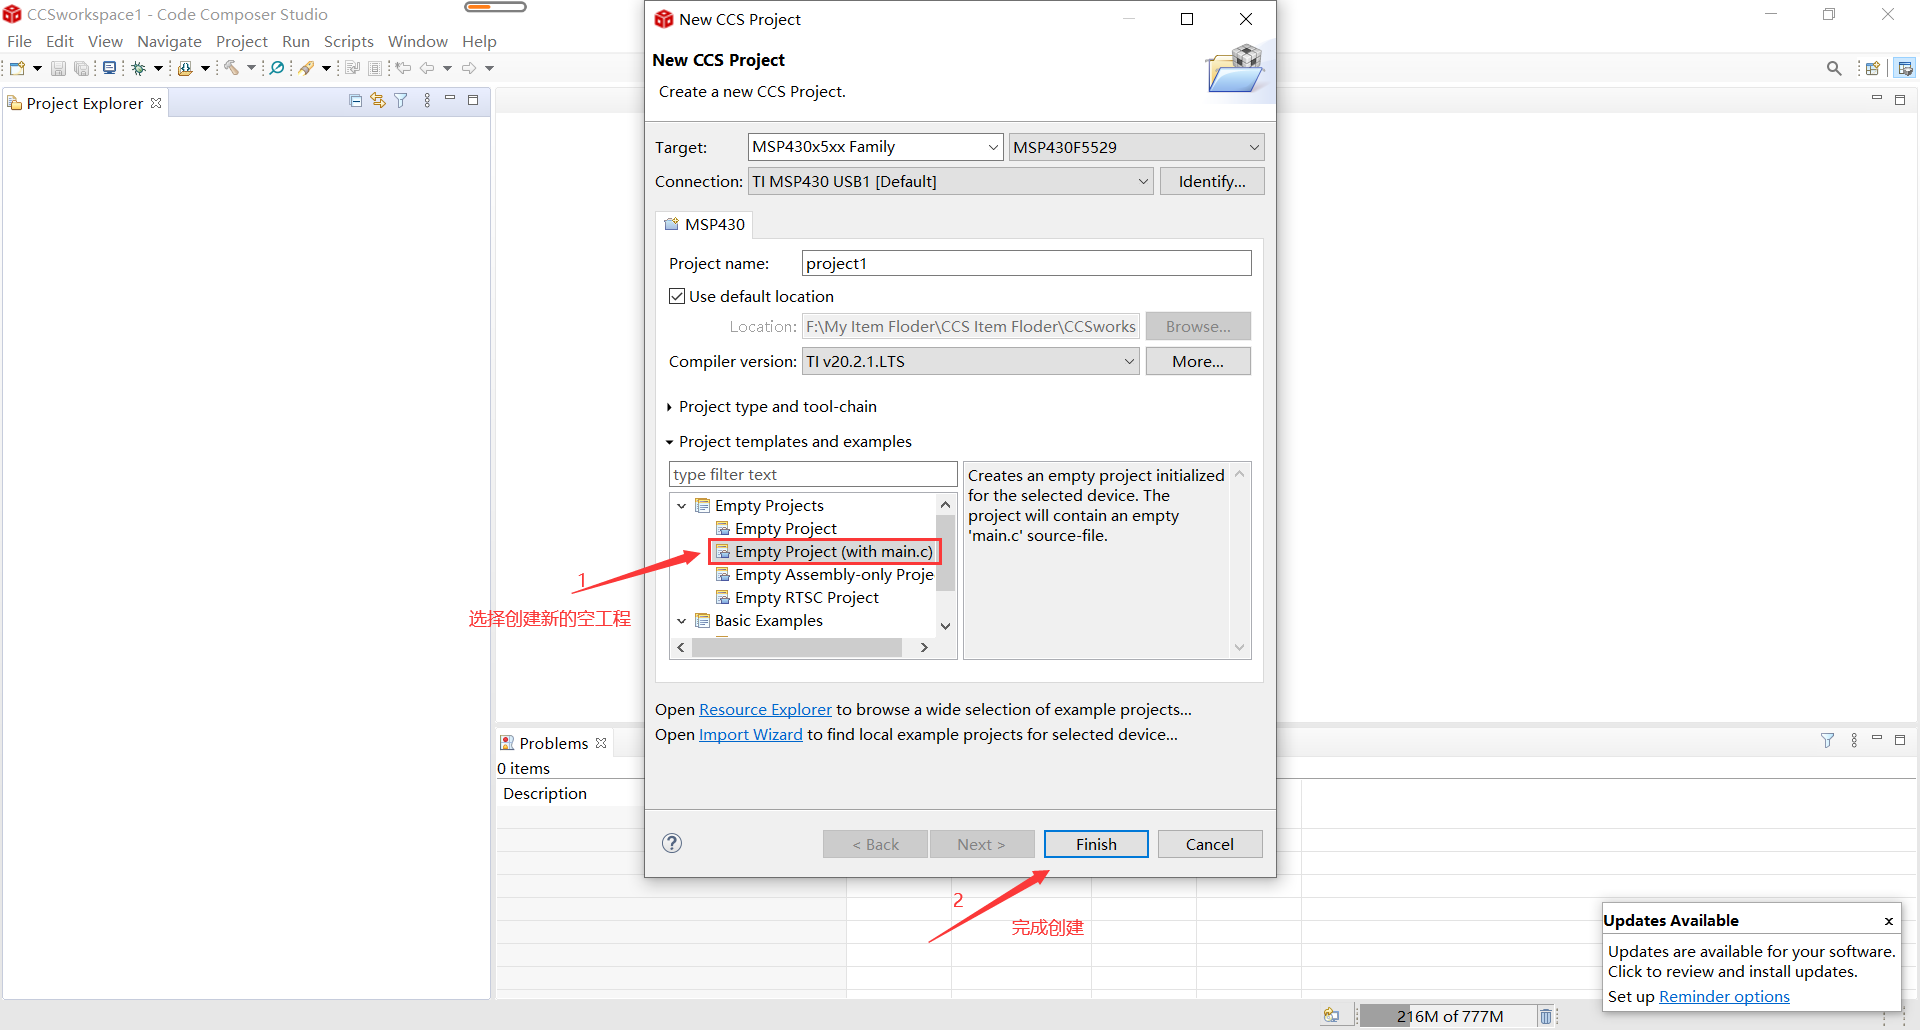Screen dimensions: 1920x1030
Task: Open the Navigate menu
Action: pos(169,41)
